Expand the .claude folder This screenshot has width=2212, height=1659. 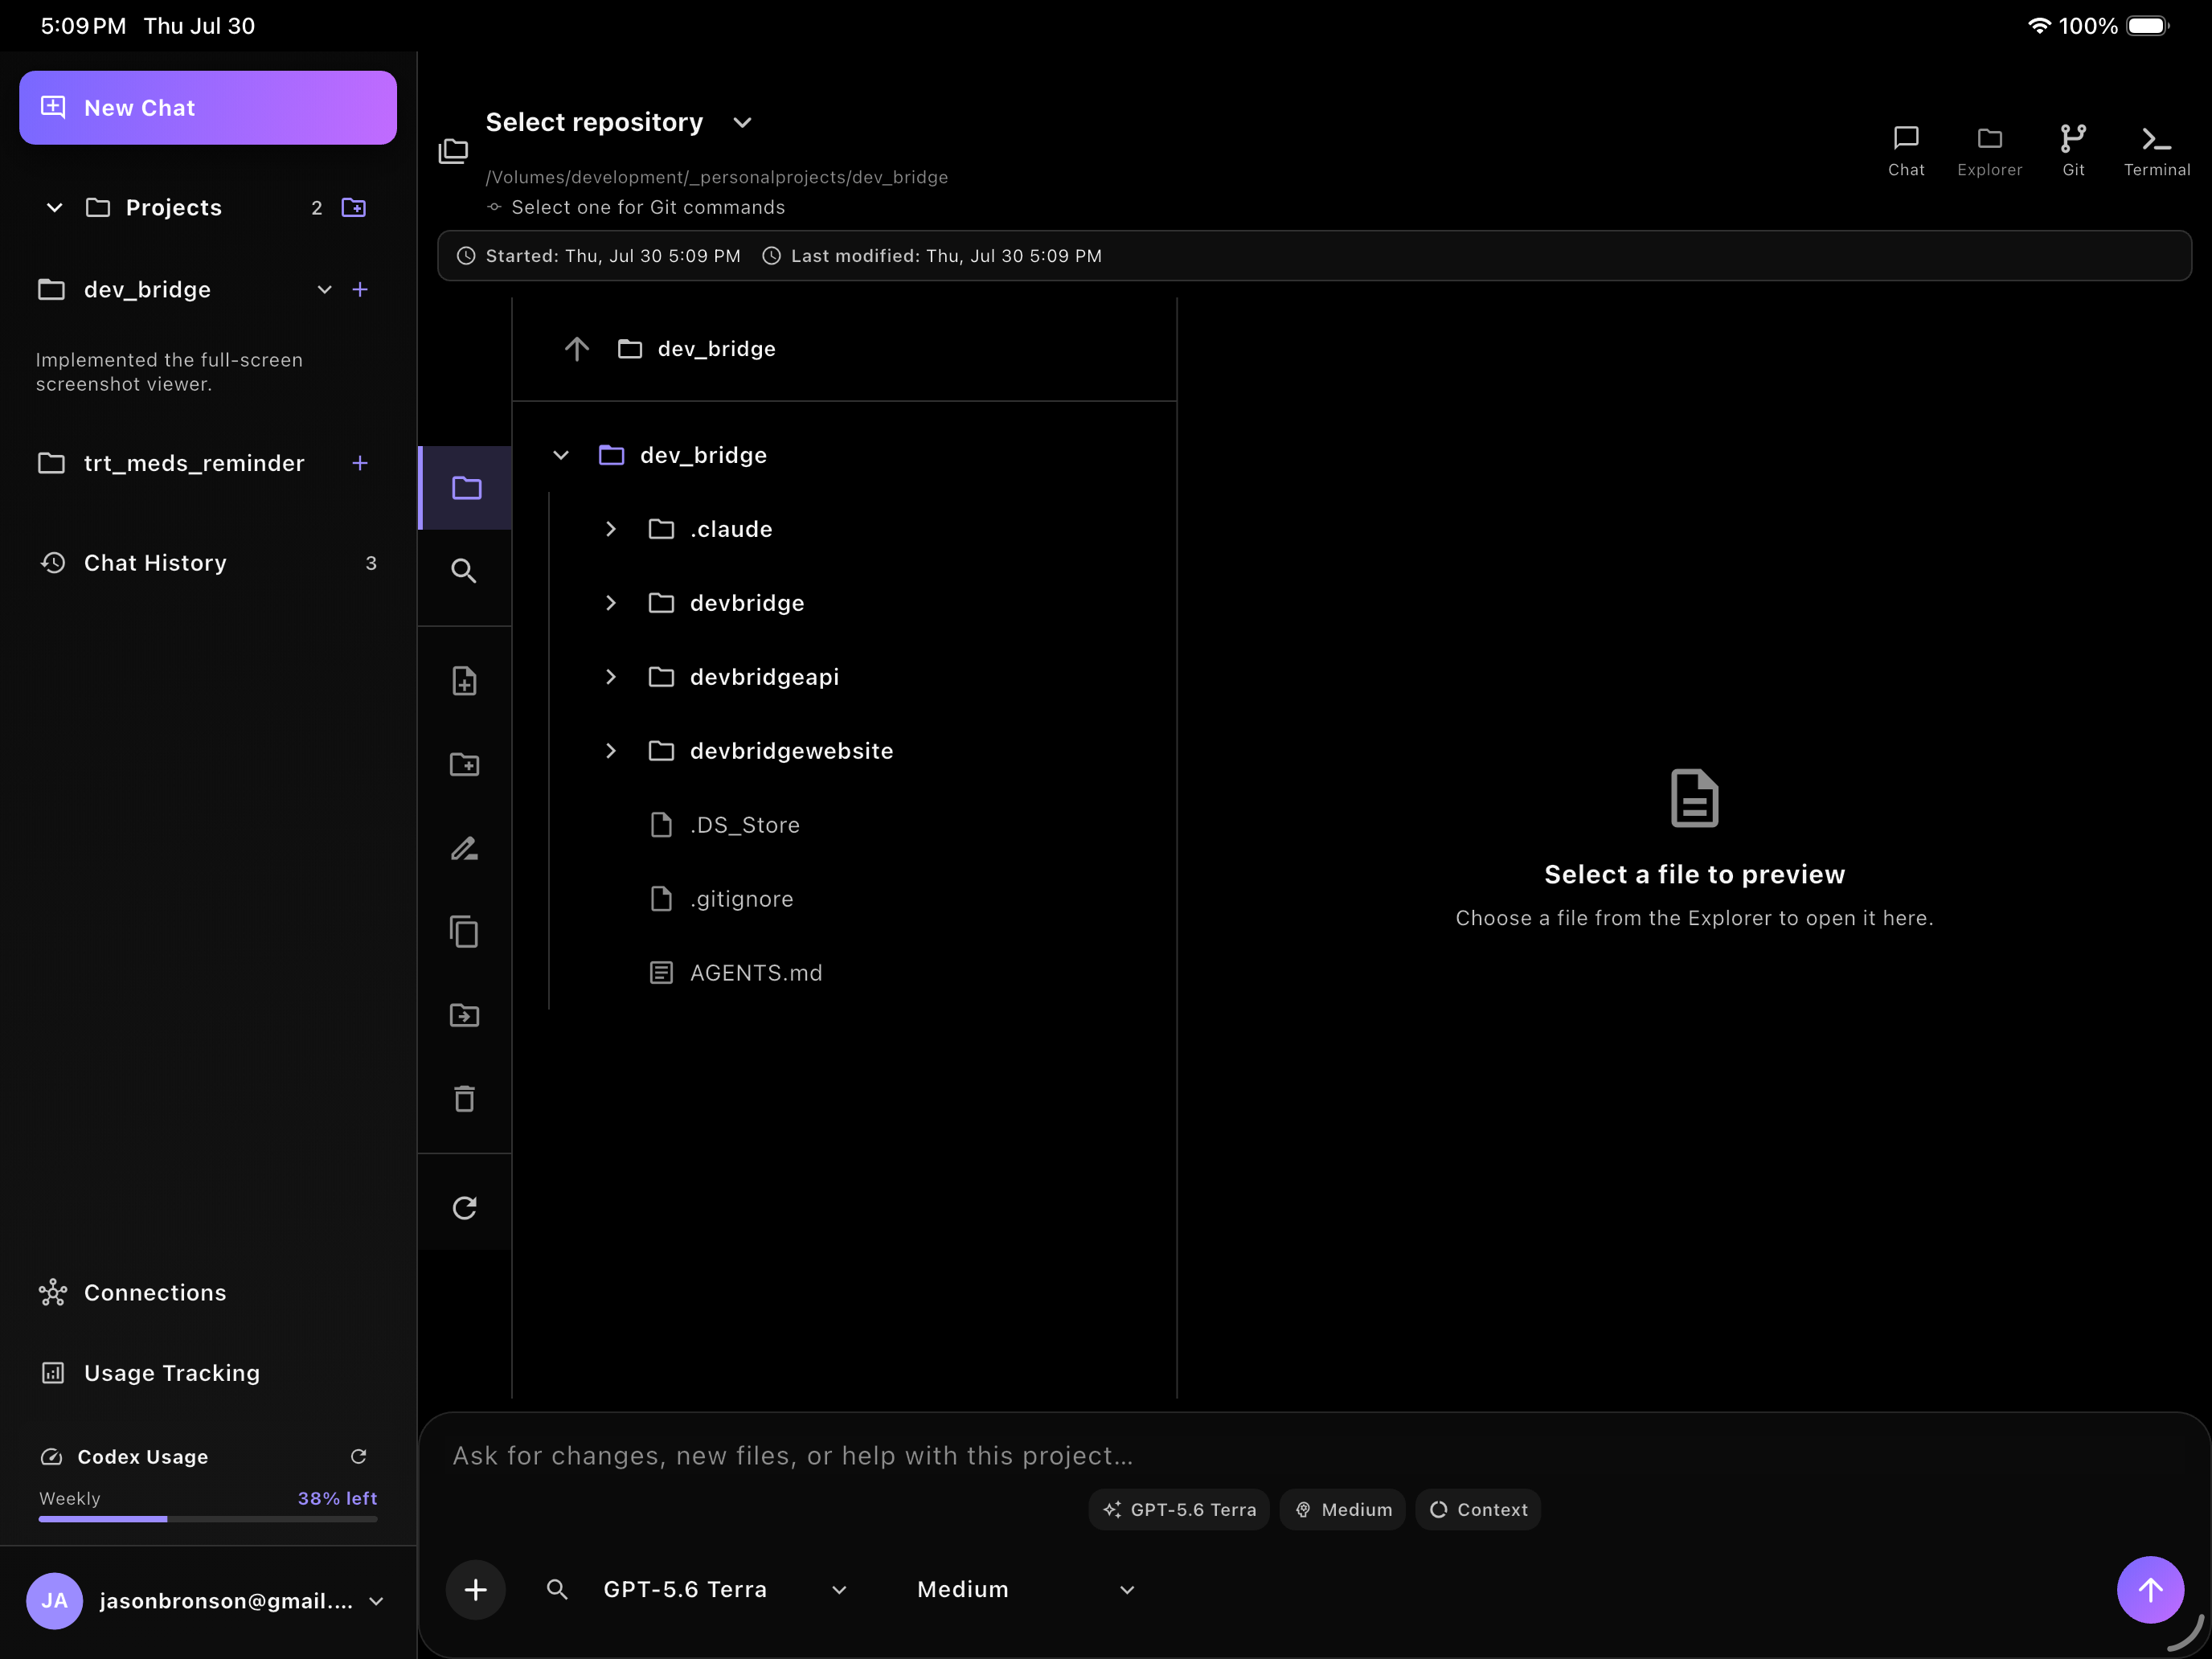pos(611,529)
